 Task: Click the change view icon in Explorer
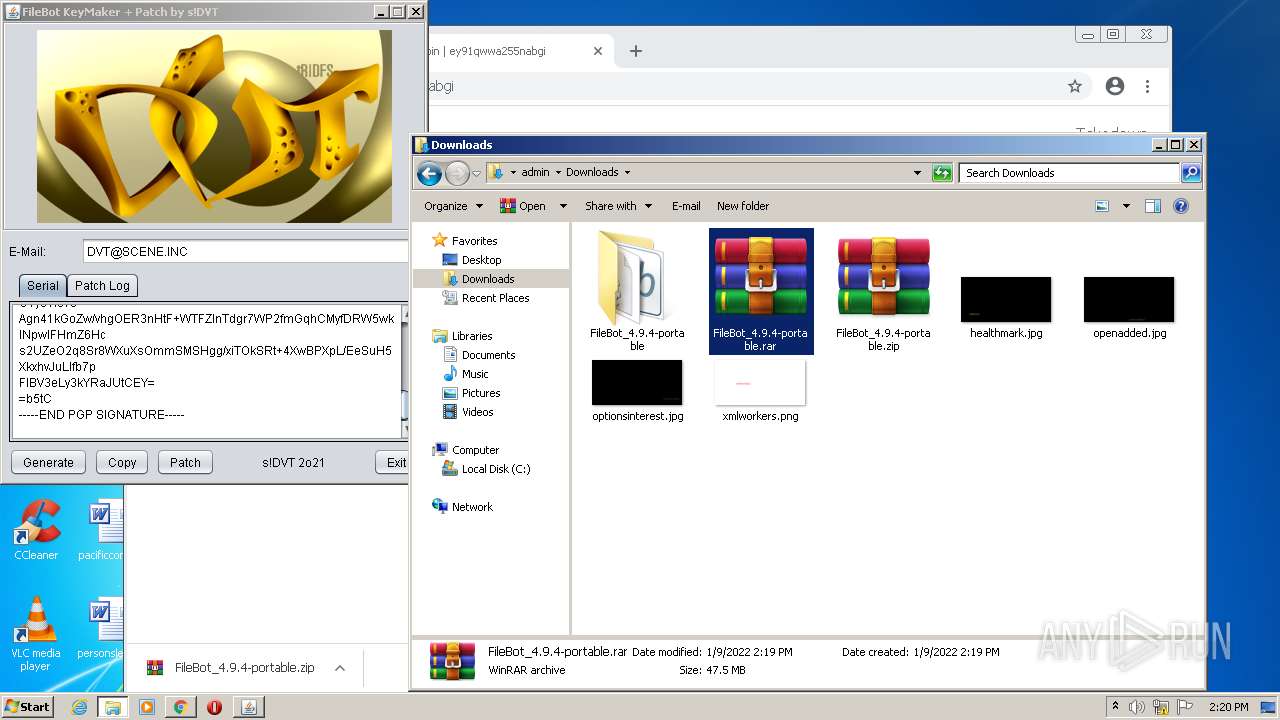coord(1102,206)
